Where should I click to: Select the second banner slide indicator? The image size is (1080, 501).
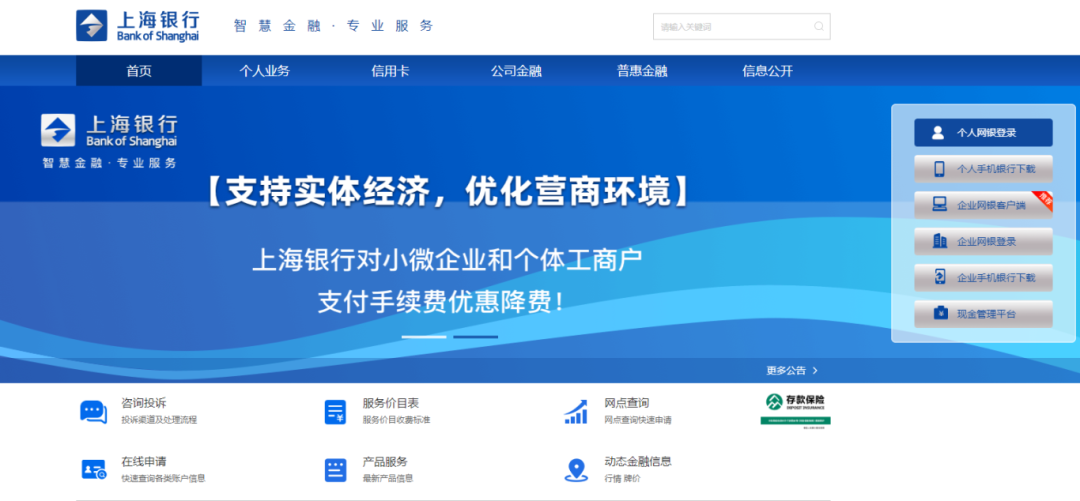click(475, 337)
